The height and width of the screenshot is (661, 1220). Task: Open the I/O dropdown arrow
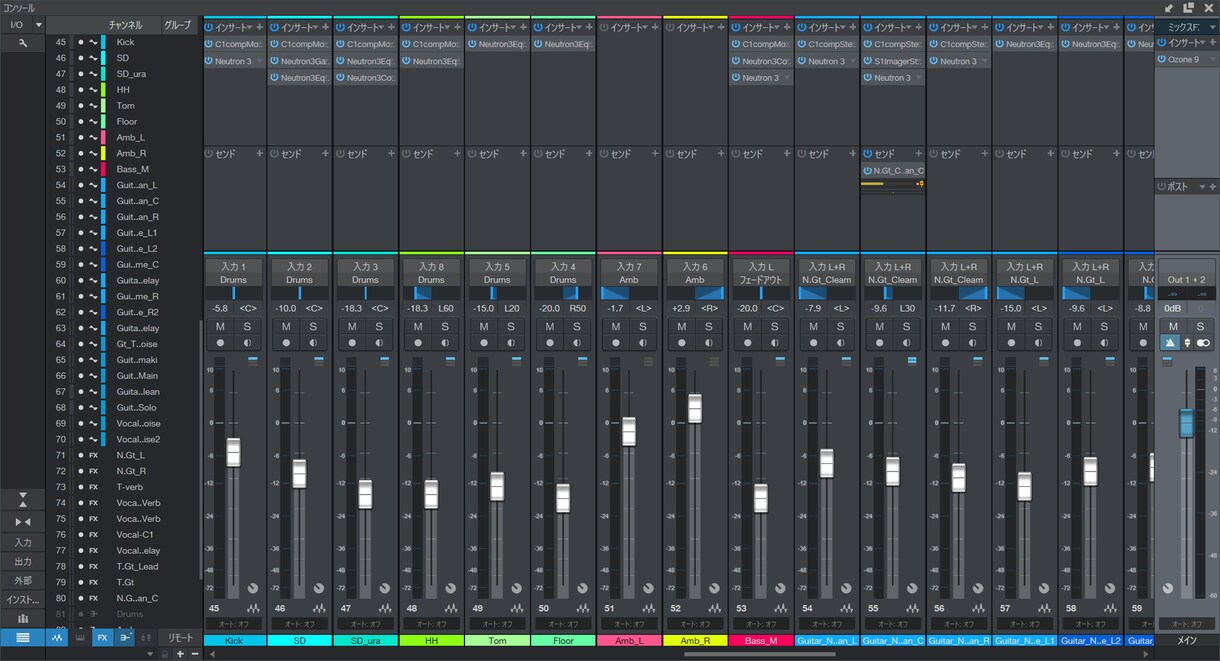[39, 24]
